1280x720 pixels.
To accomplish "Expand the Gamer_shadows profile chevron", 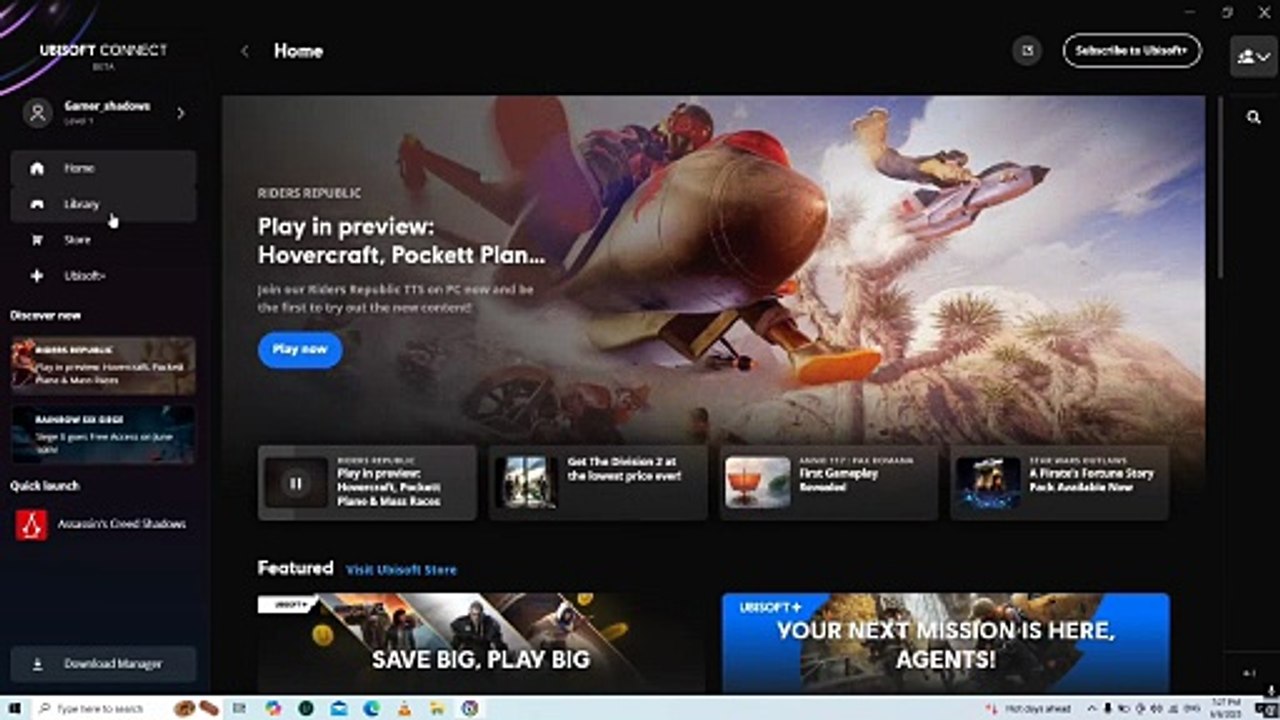I will pyautogui.click(x=181, y=113).
